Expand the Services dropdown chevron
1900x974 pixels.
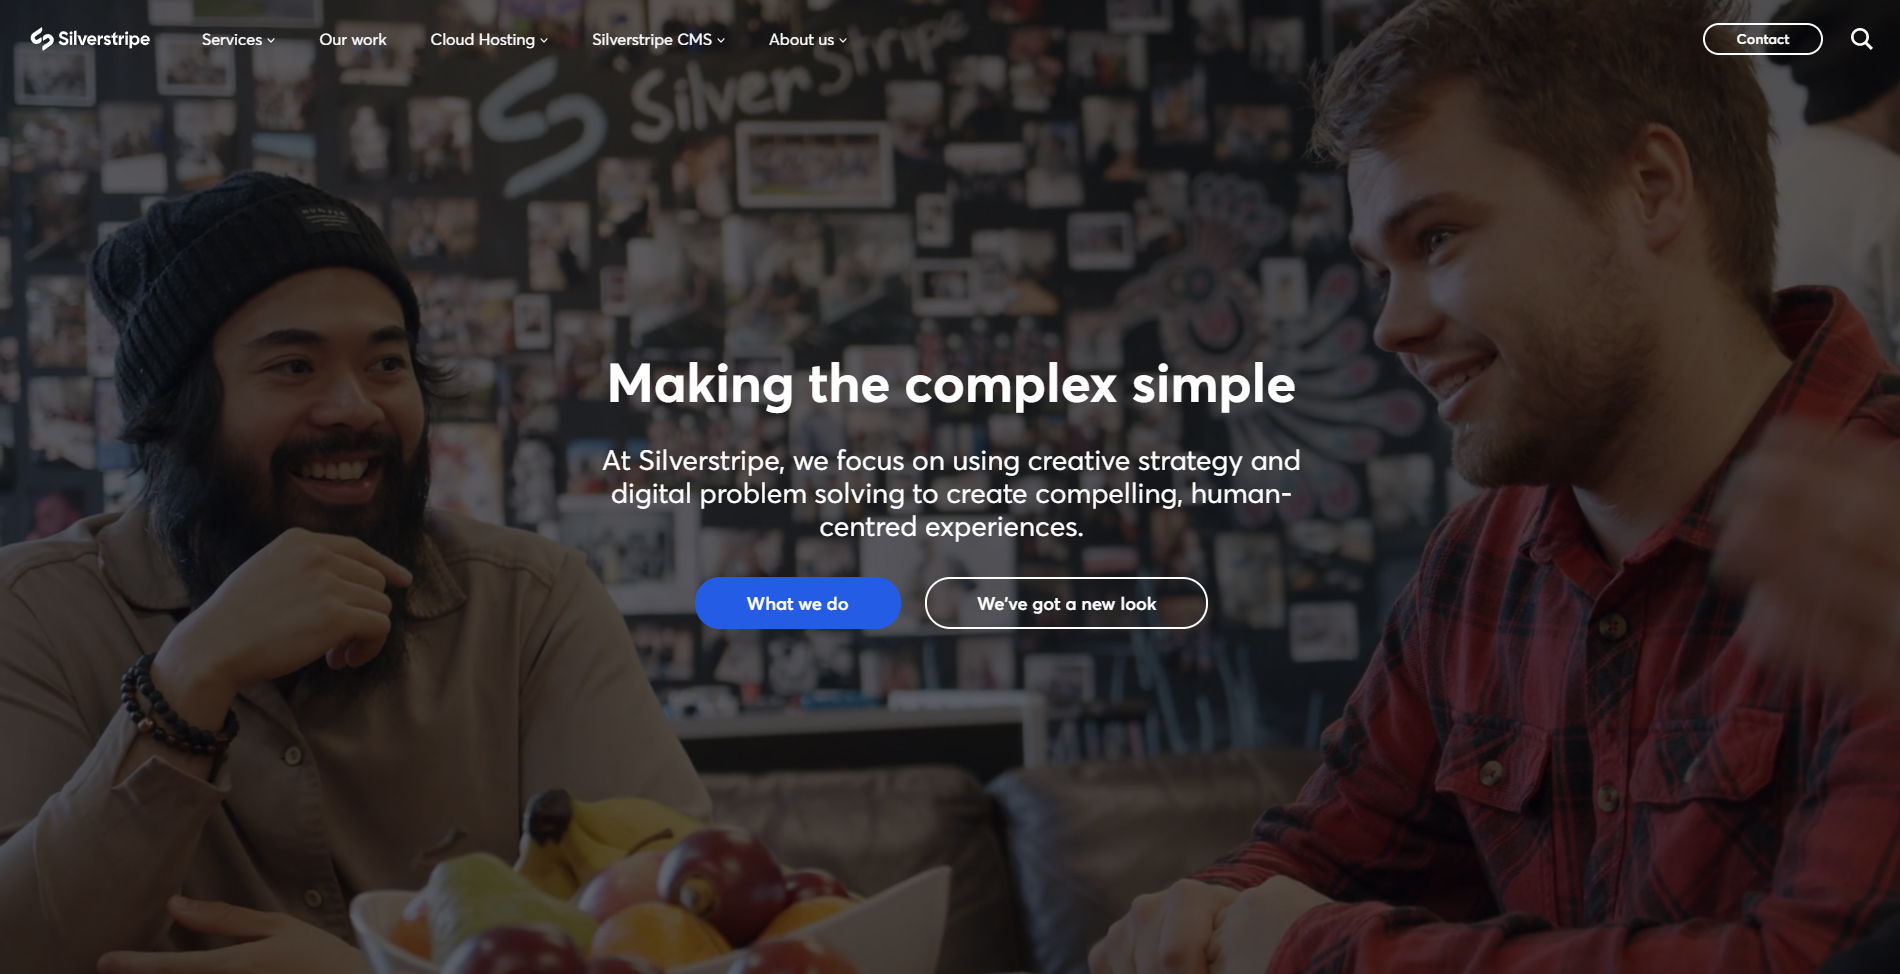point(271,41)
